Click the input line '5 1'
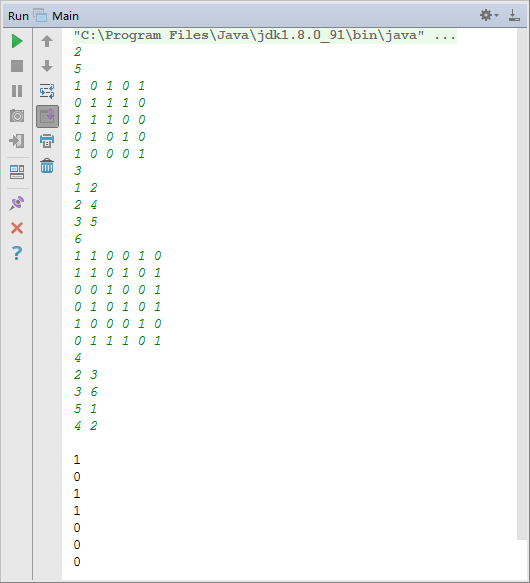530x583 pixels. tap(86, 409)
